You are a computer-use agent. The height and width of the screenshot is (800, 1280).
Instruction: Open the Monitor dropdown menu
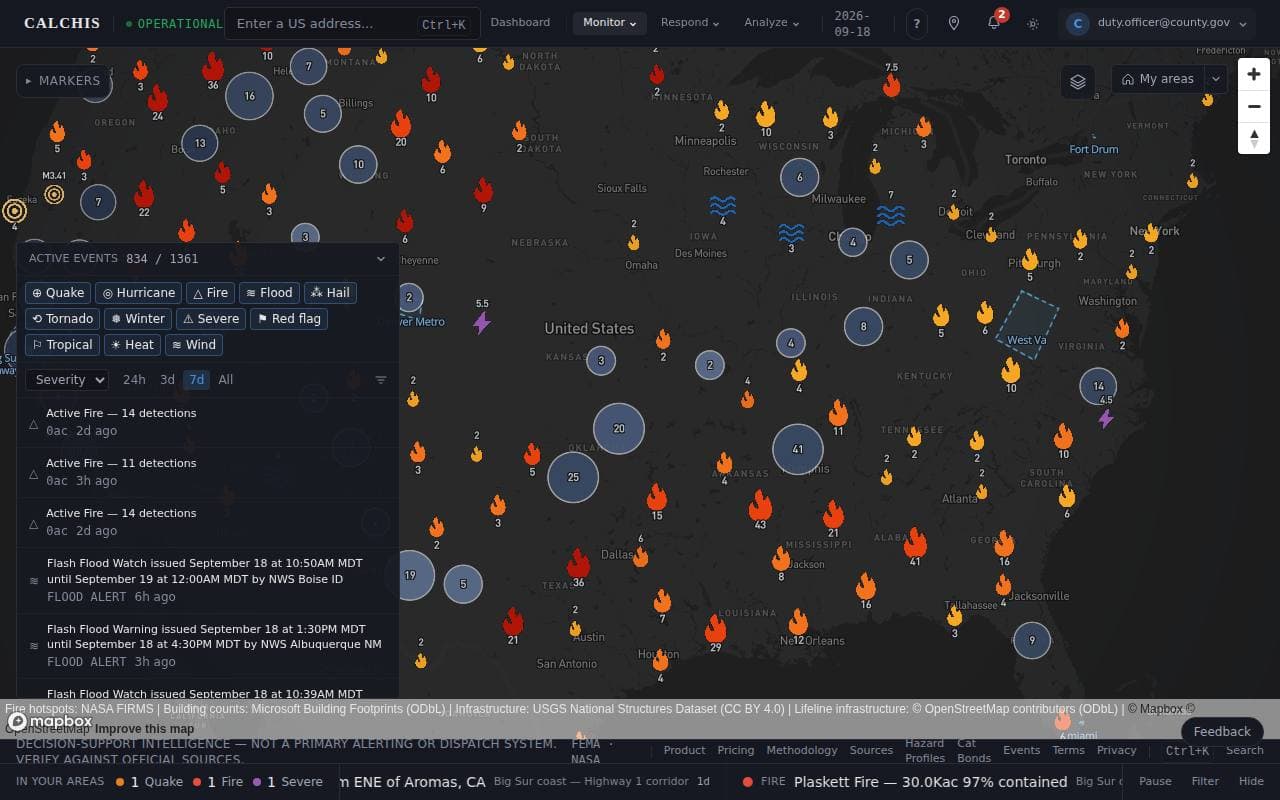tap(610, 23)
